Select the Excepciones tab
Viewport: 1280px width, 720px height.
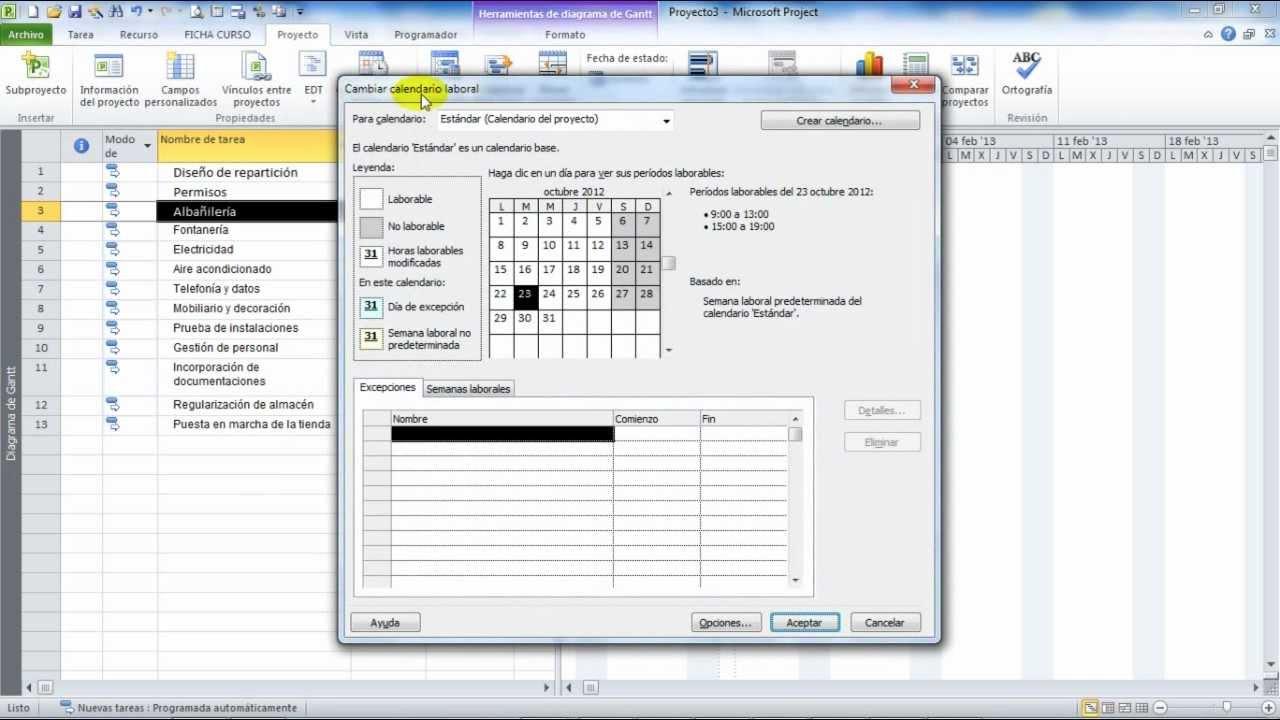[x=387, y=387]
